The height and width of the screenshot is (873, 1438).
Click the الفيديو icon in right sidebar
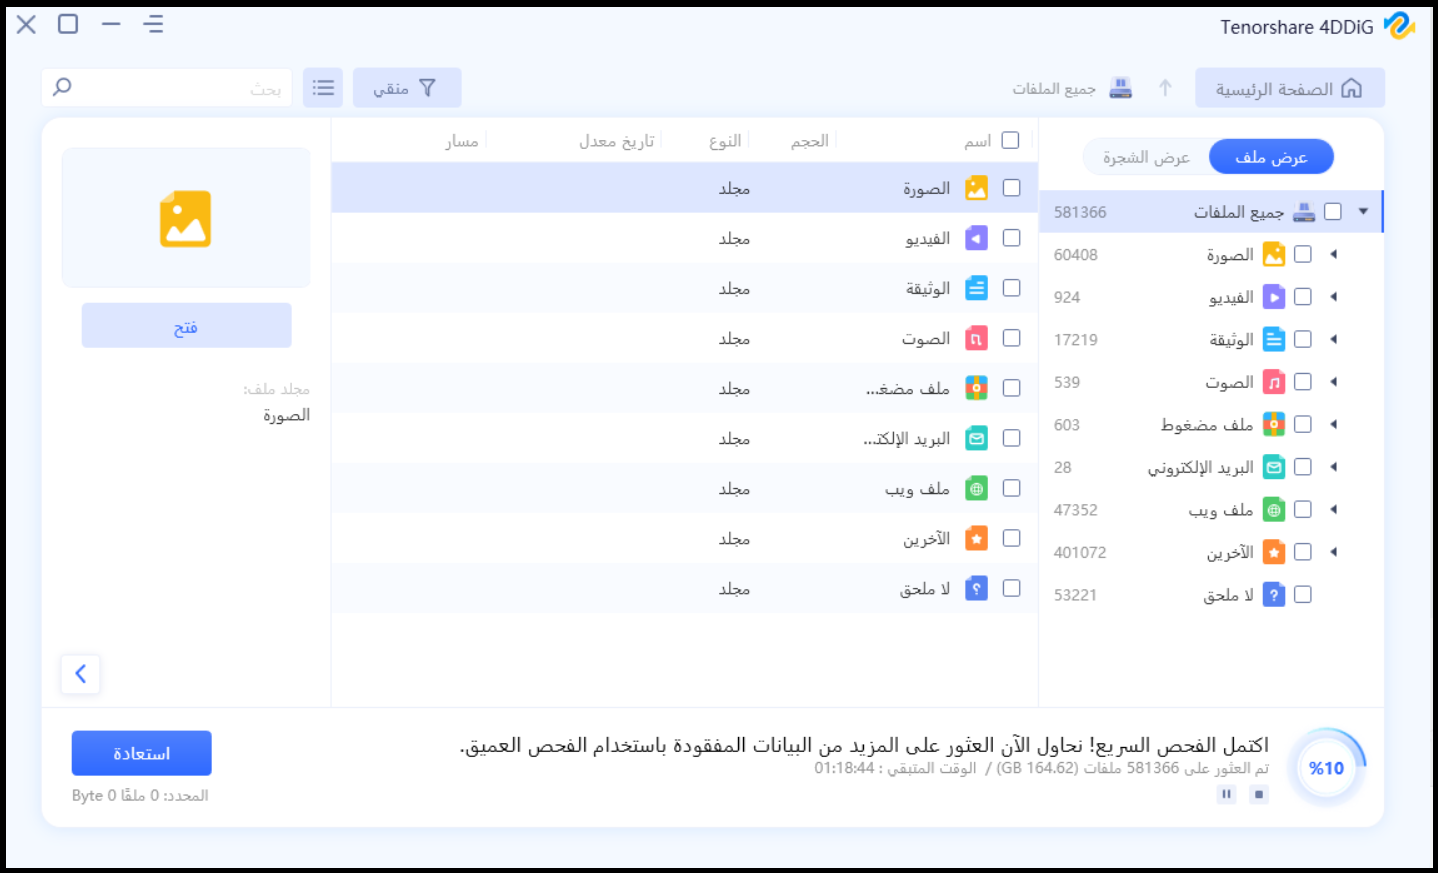point(1274,297)
